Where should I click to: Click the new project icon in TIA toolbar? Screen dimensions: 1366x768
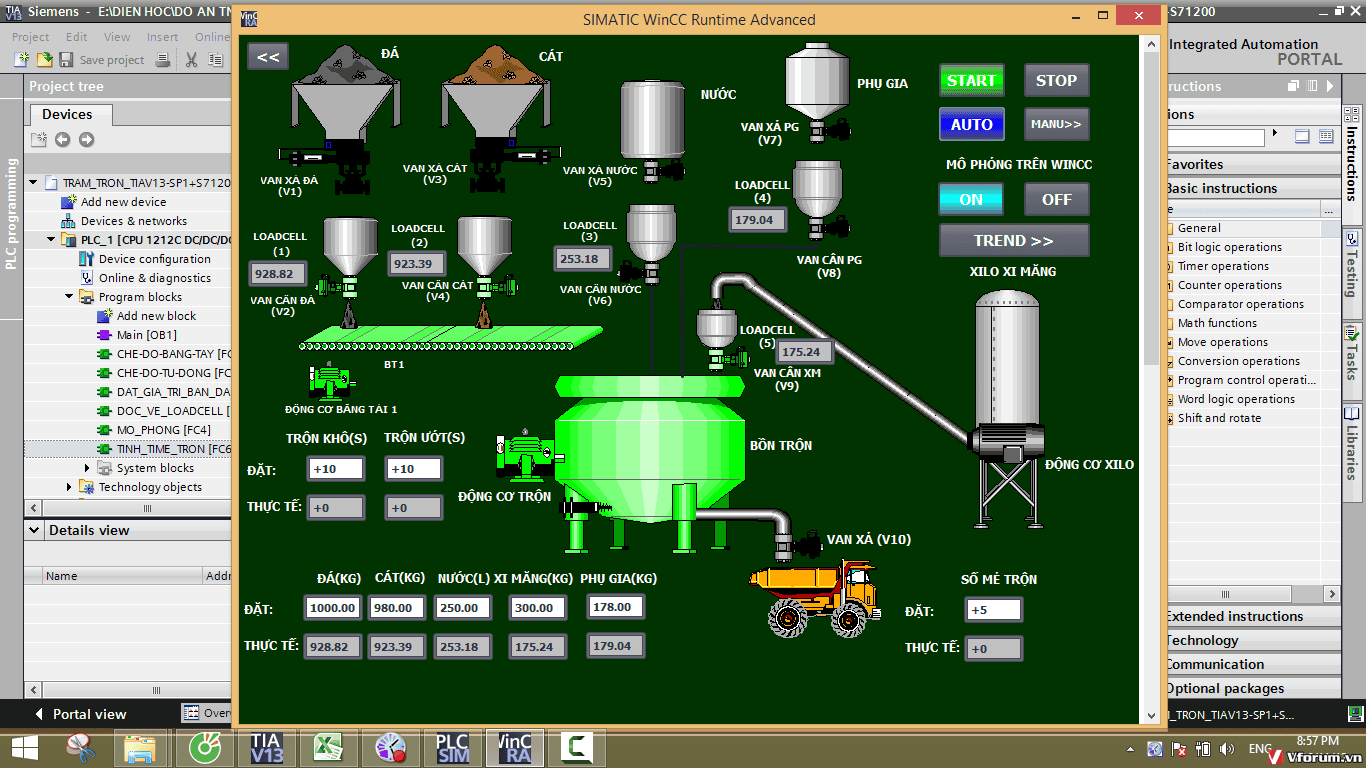point(20,60)
